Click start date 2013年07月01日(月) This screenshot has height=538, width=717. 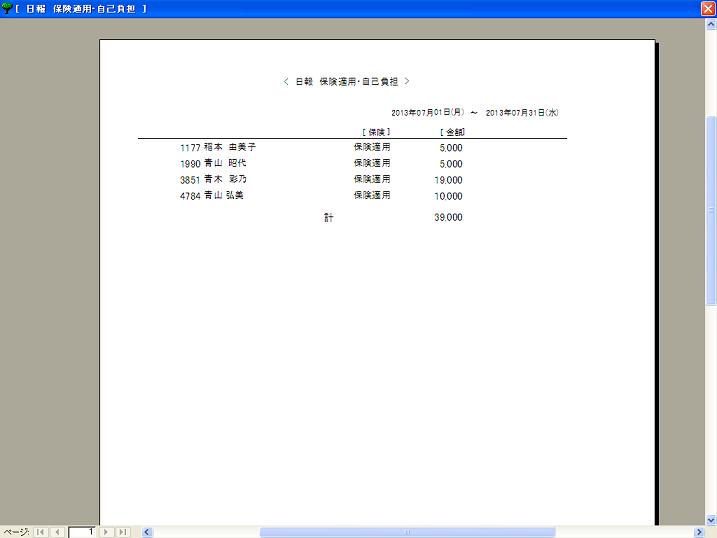428,112
